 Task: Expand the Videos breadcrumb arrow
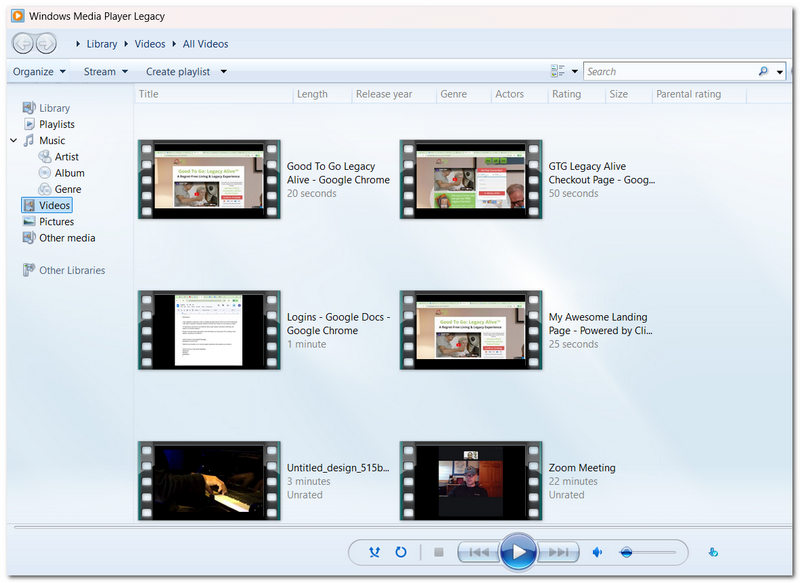126,44
